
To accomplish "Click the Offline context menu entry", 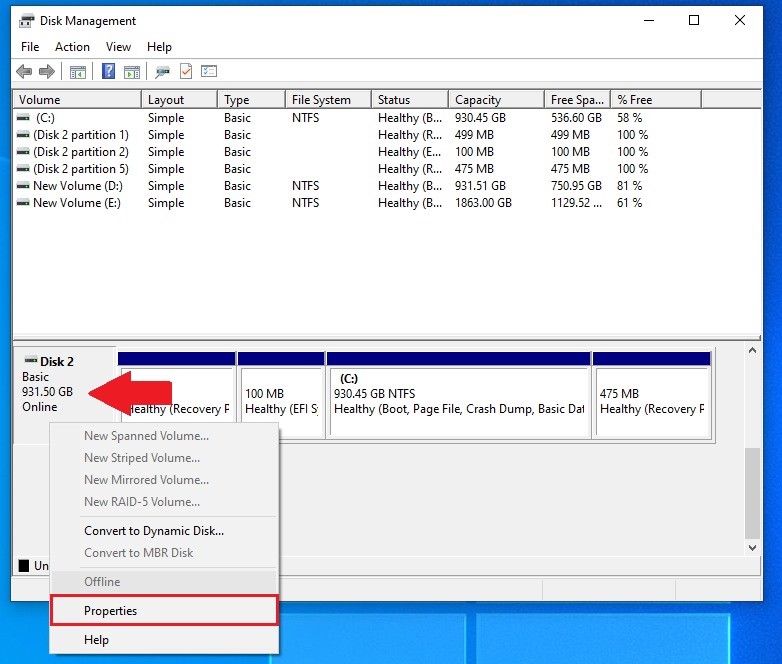I will 164,582.
